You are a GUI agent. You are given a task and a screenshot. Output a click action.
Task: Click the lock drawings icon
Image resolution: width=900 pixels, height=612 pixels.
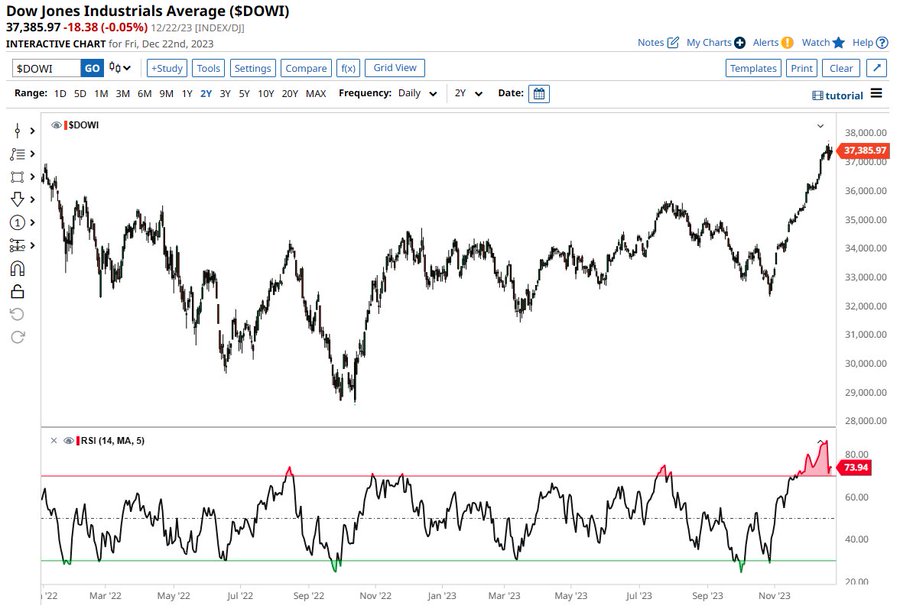(17, 292)
